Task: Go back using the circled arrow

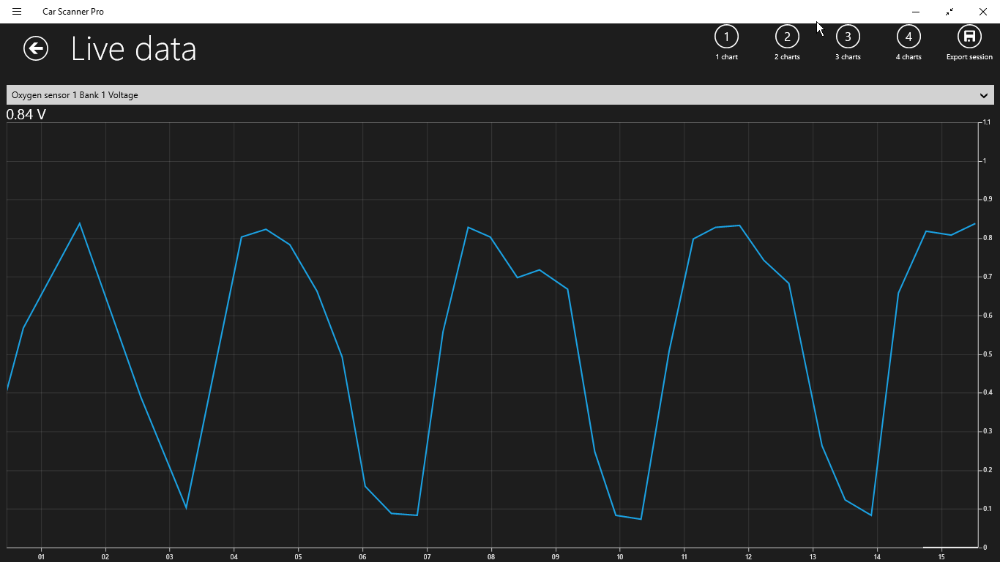Action: pos(36,49)
